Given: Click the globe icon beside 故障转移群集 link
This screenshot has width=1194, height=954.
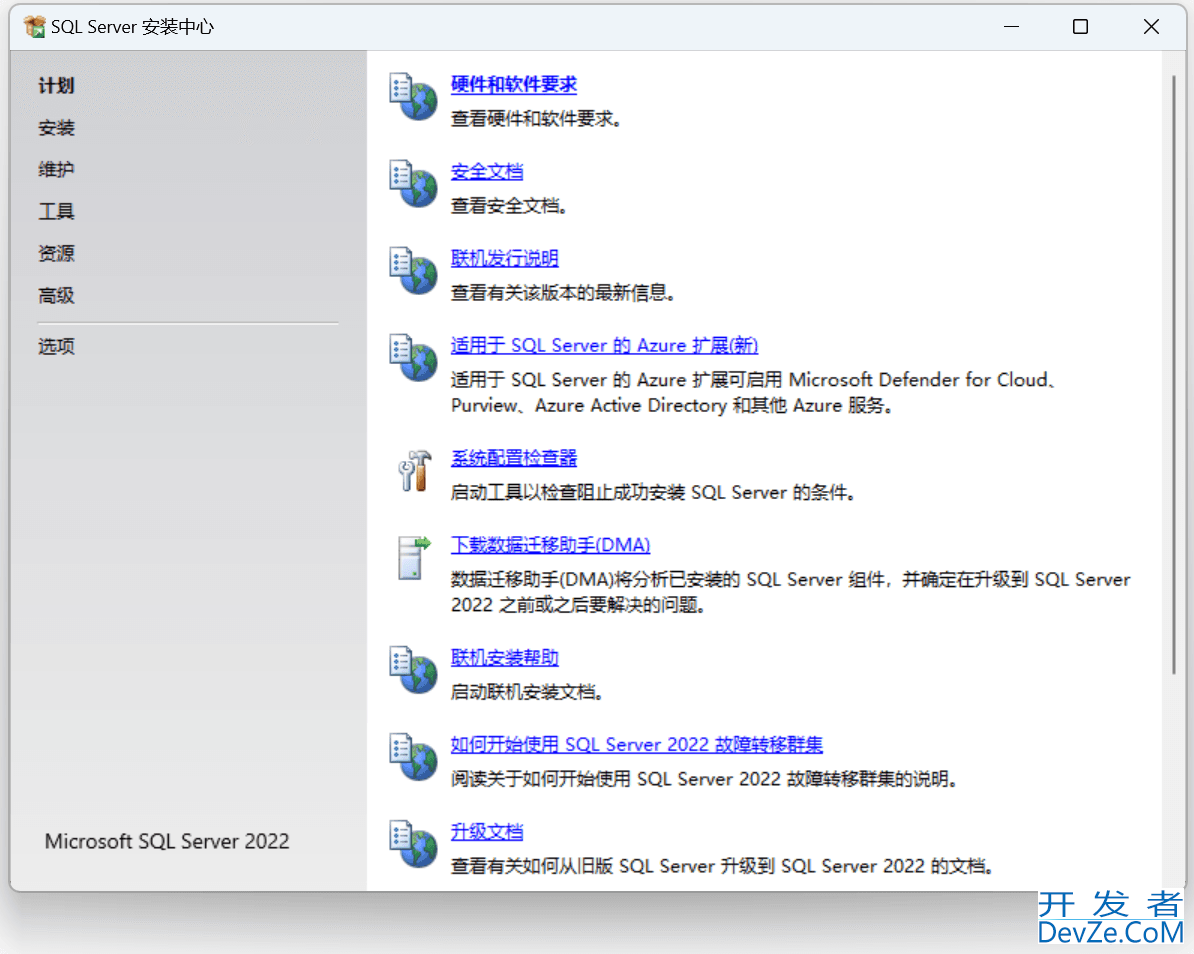Looking at the screenshot, I should (x=413, y=757).
